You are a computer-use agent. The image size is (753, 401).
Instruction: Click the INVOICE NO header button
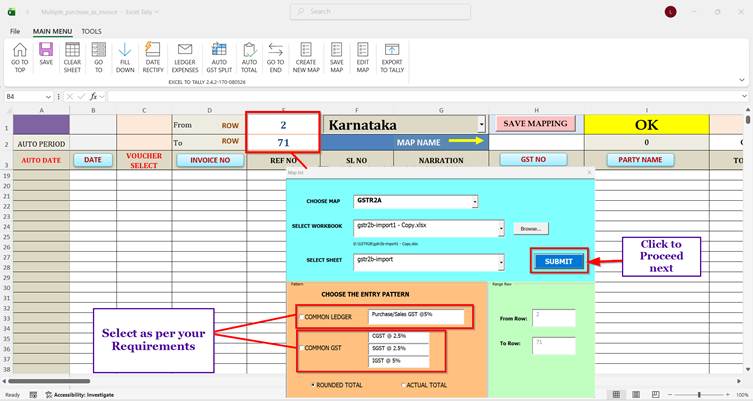[210, 160]
